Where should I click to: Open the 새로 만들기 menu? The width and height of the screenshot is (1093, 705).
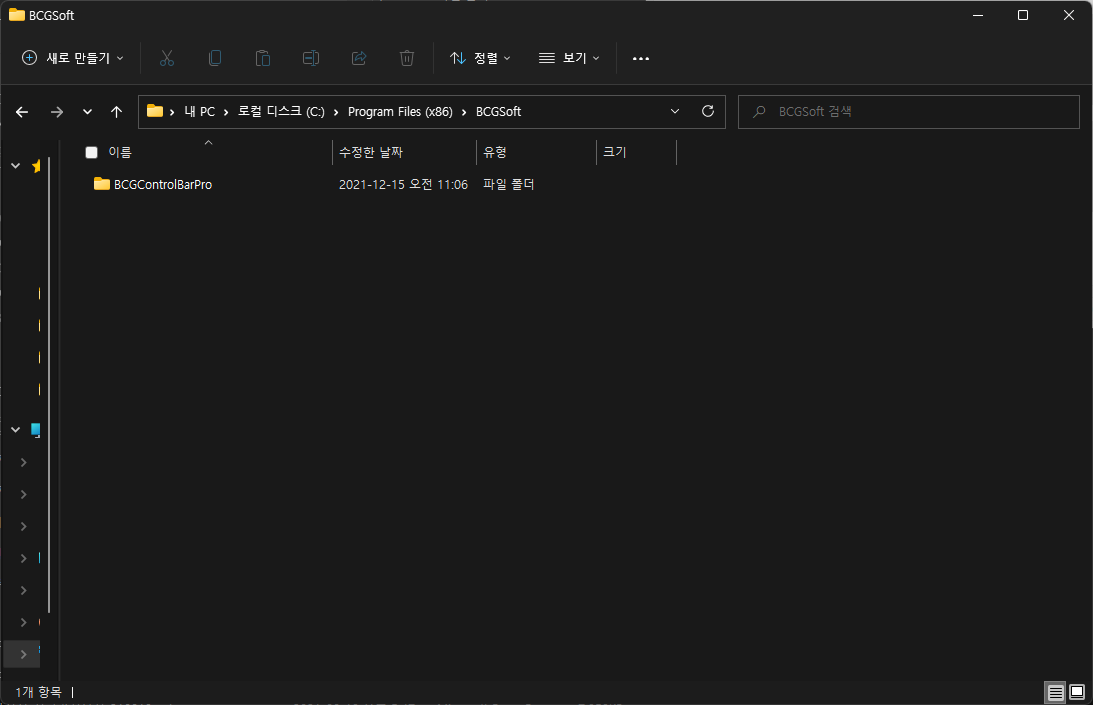click(72, 59)
